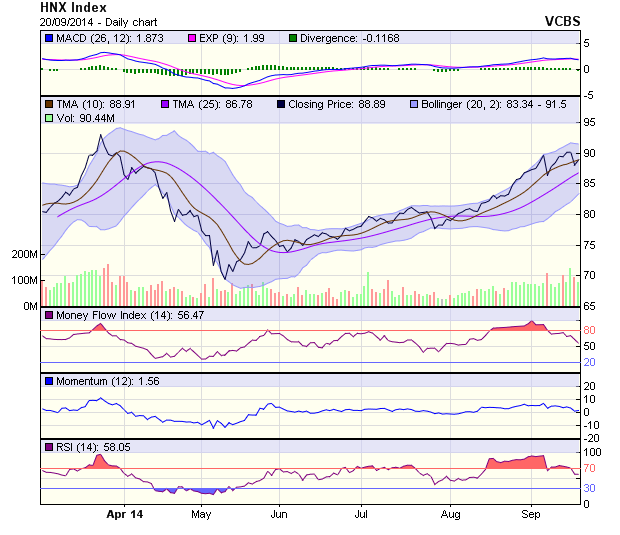Click the blue Momentum (12) legend swatch

click(x=48, y=381)
